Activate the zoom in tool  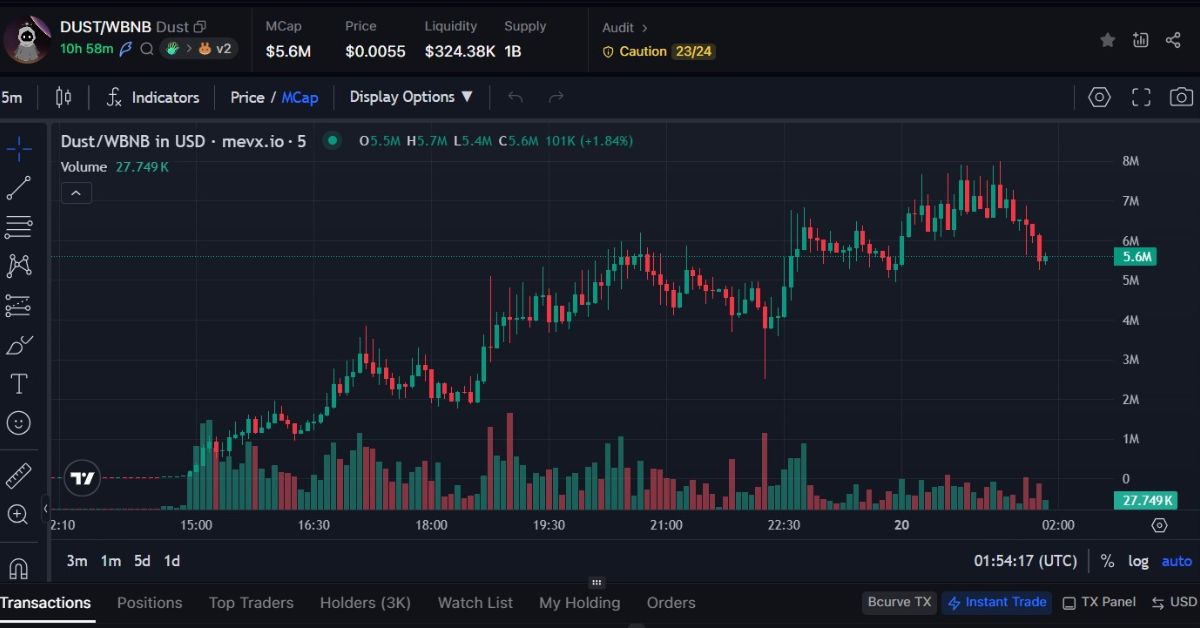point(19,515)
